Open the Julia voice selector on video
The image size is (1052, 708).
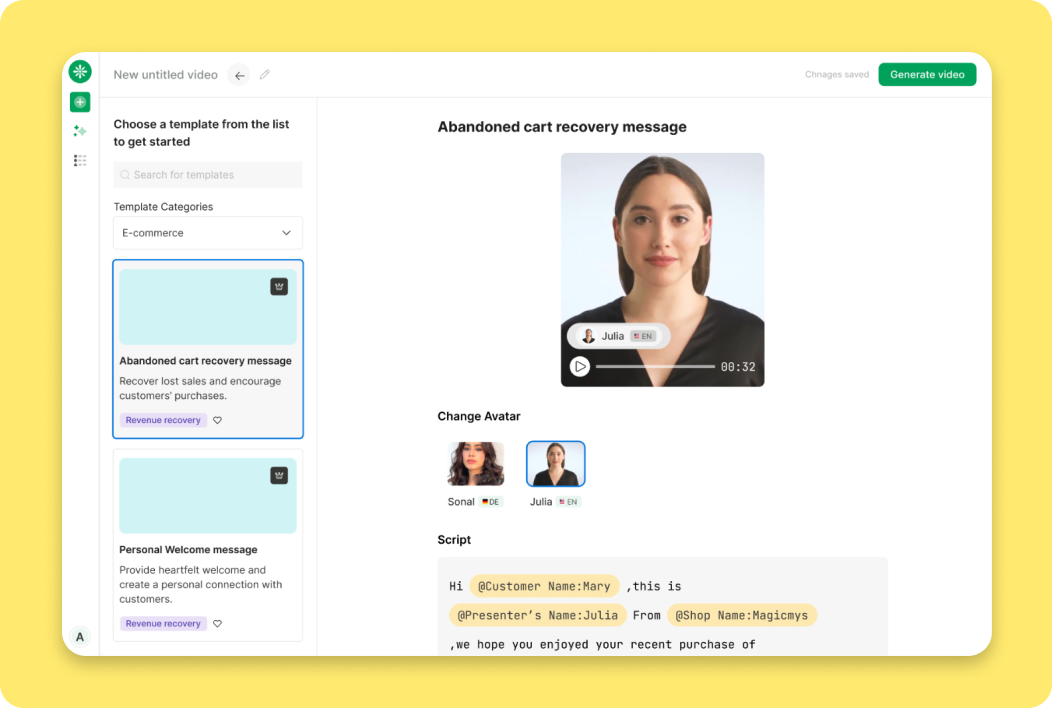(618, 336)
